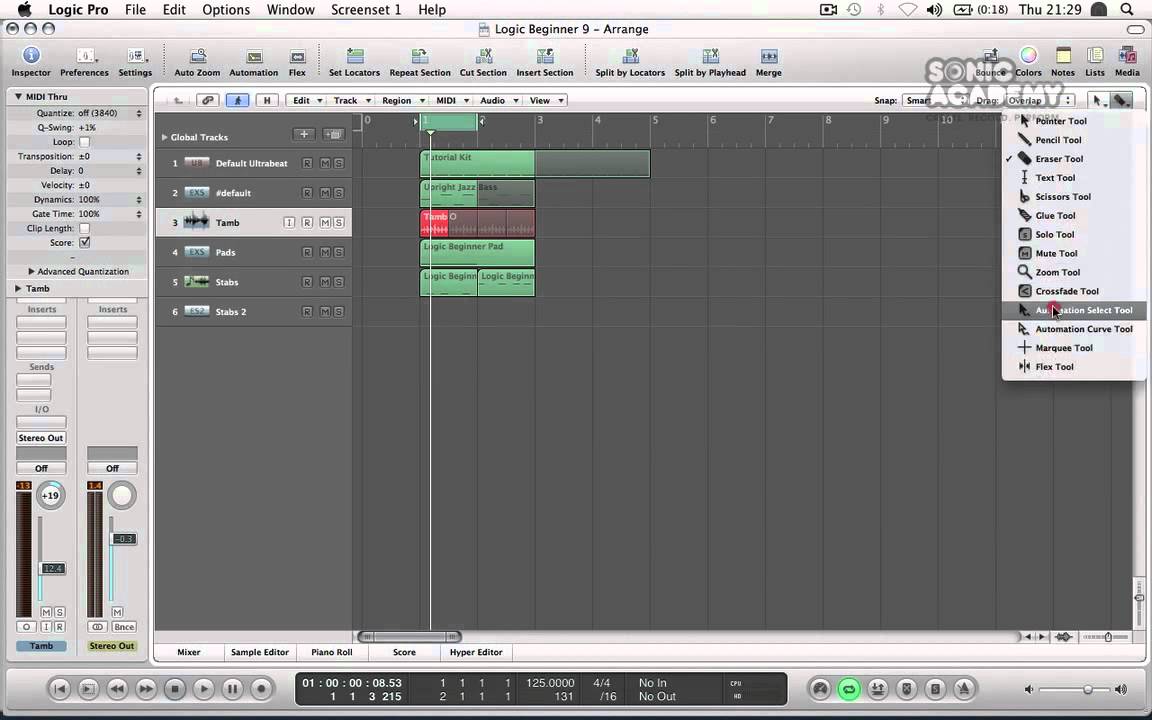Uncheck the Score checkbox
Screen dimensions: 1152x720
click(x=84, y=242)
